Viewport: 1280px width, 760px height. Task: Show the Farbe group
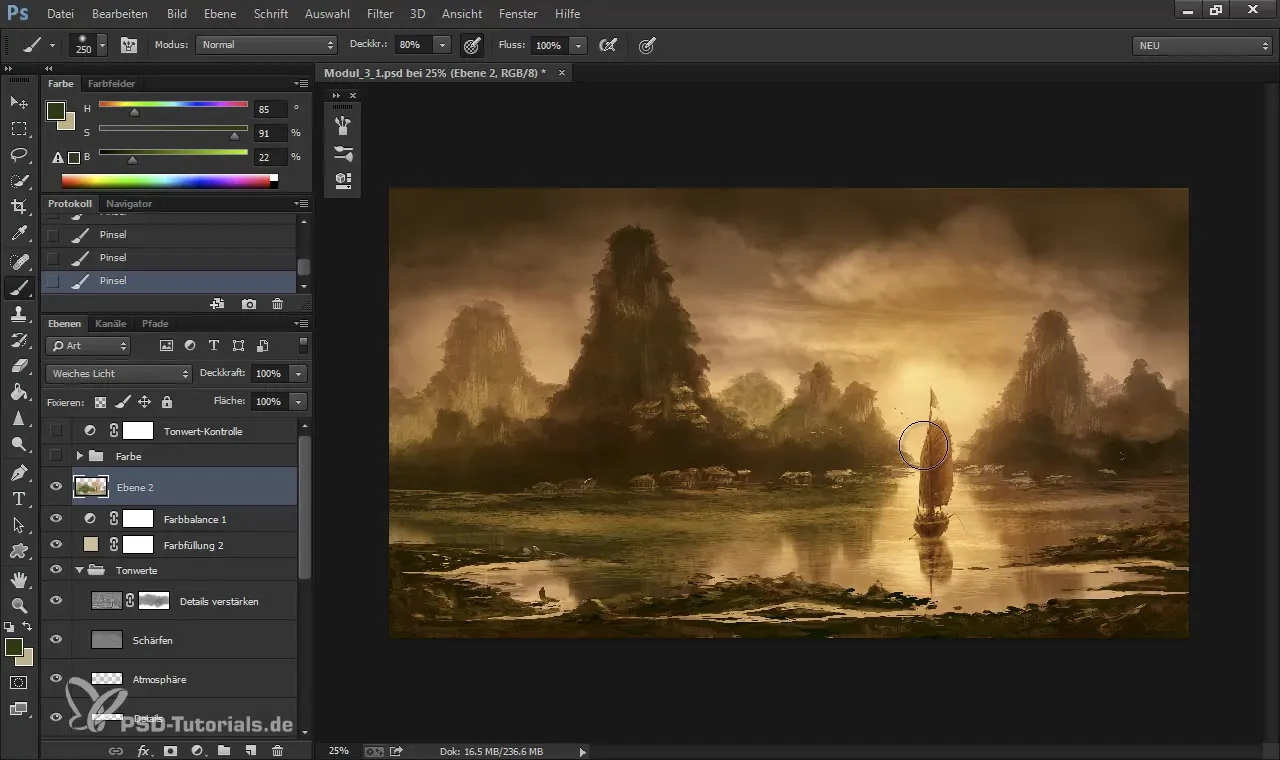point(56,456)
